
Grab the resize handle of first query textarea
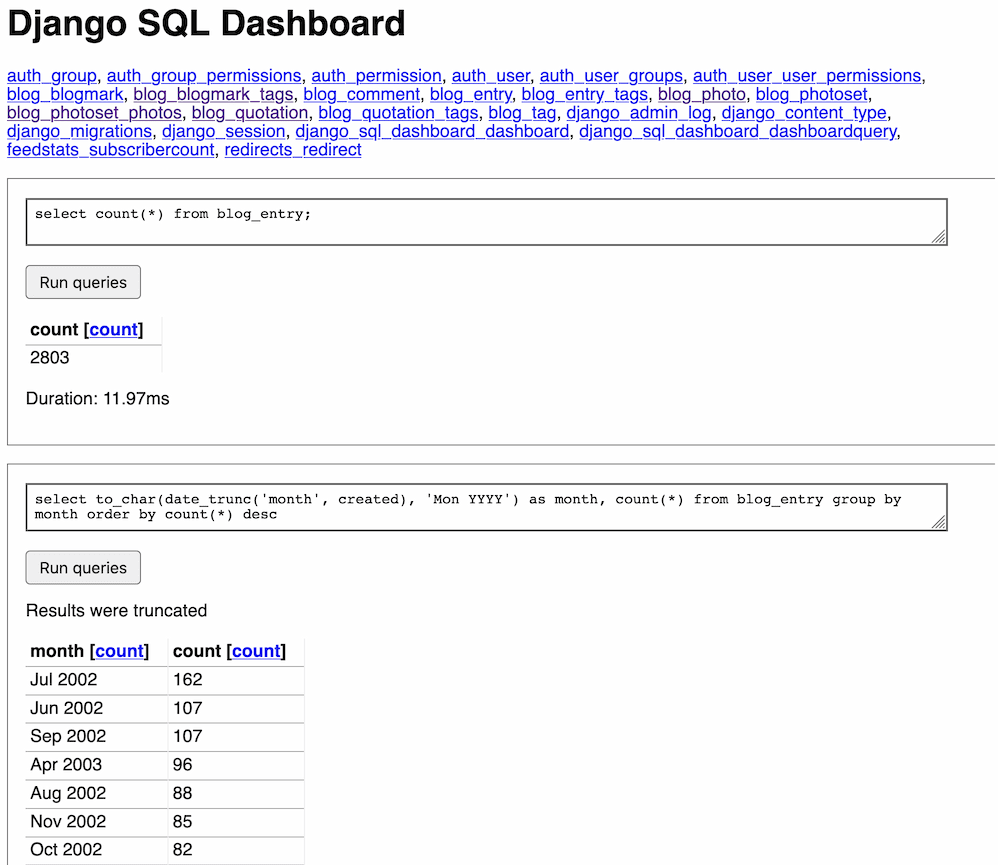[939, 237]
